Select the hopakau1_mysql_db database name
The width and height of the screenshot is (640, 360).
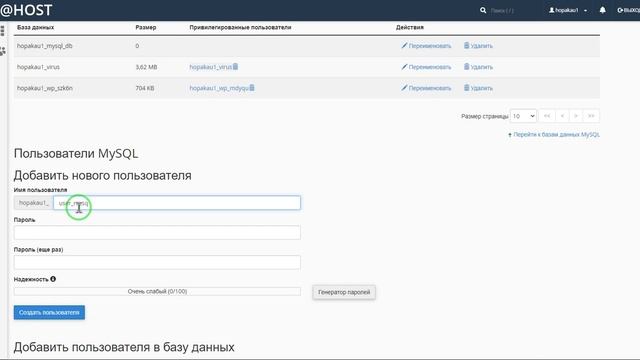click(44, 46)
